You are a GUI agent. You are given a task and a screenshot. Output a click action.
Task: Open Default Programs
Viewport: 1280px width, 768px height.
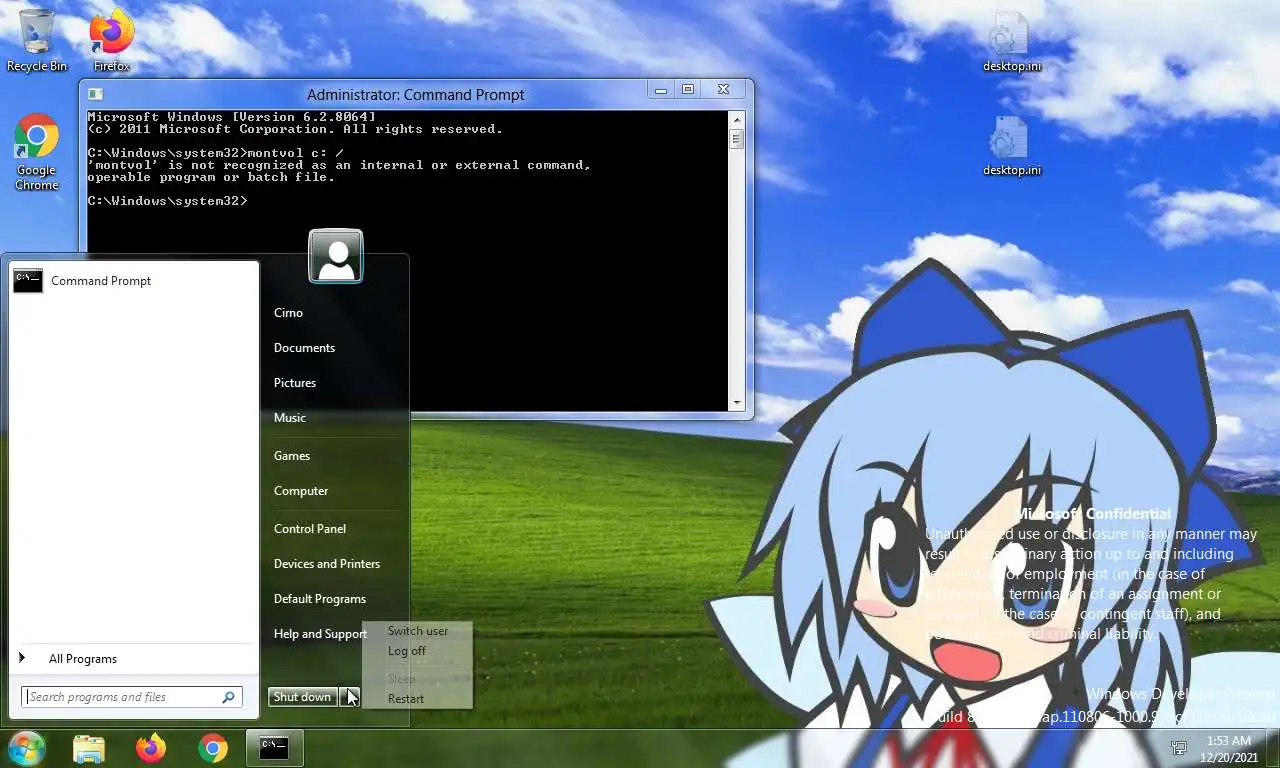[x=320, y=599]
